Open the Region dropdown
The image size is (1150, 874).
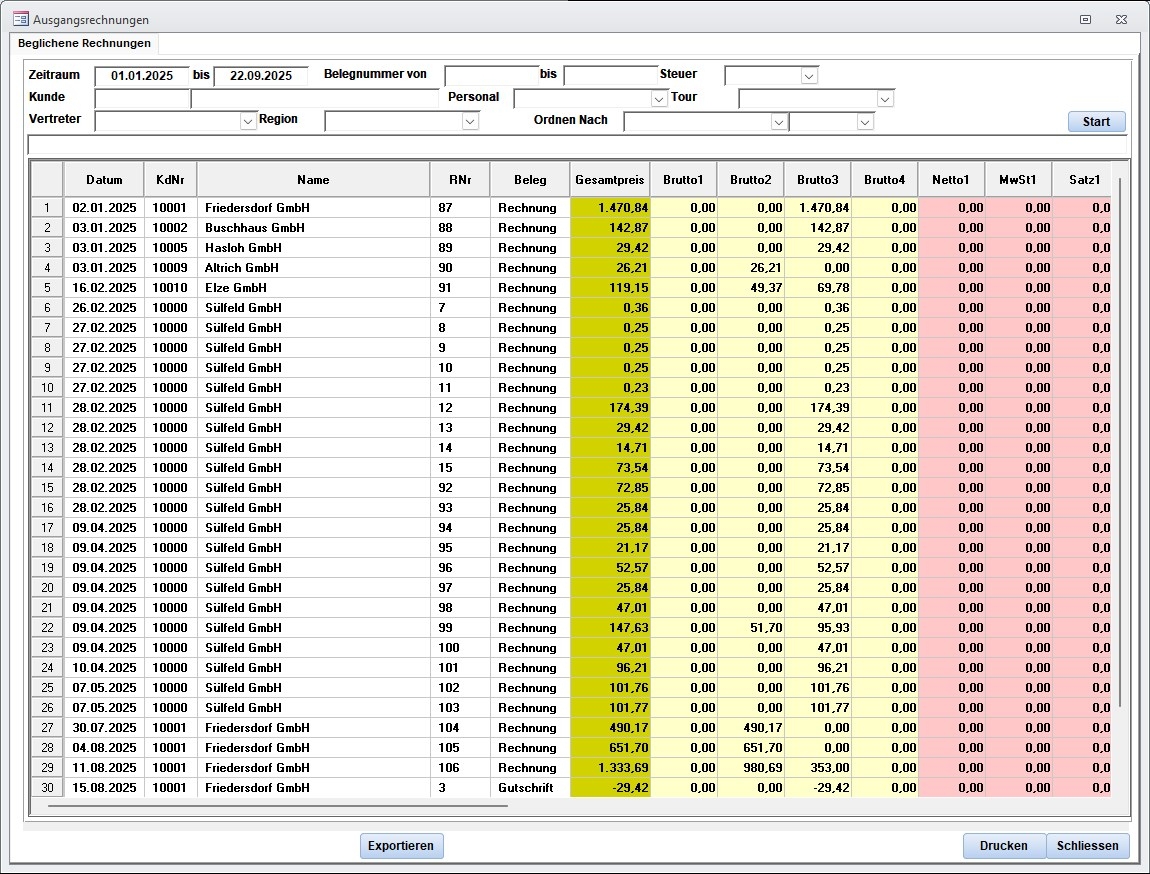tap(470, 121)
